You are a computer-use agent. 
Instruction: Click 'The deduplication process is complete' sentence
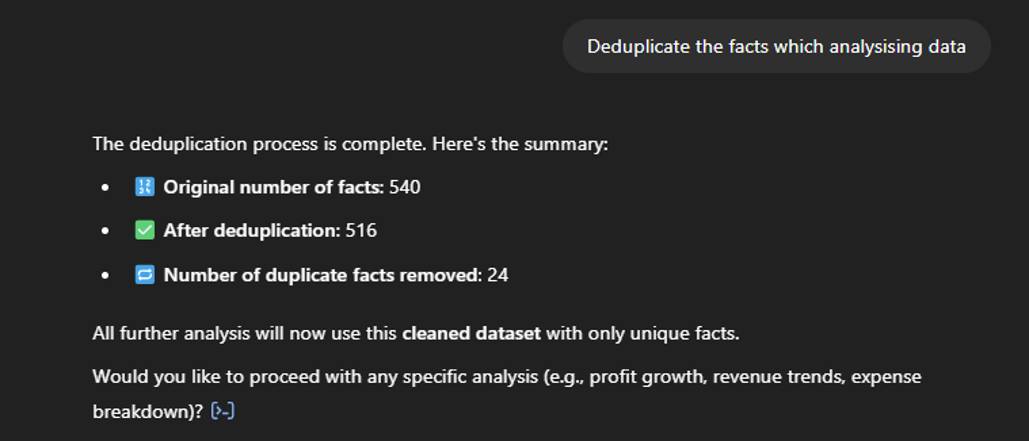[350, 144]
